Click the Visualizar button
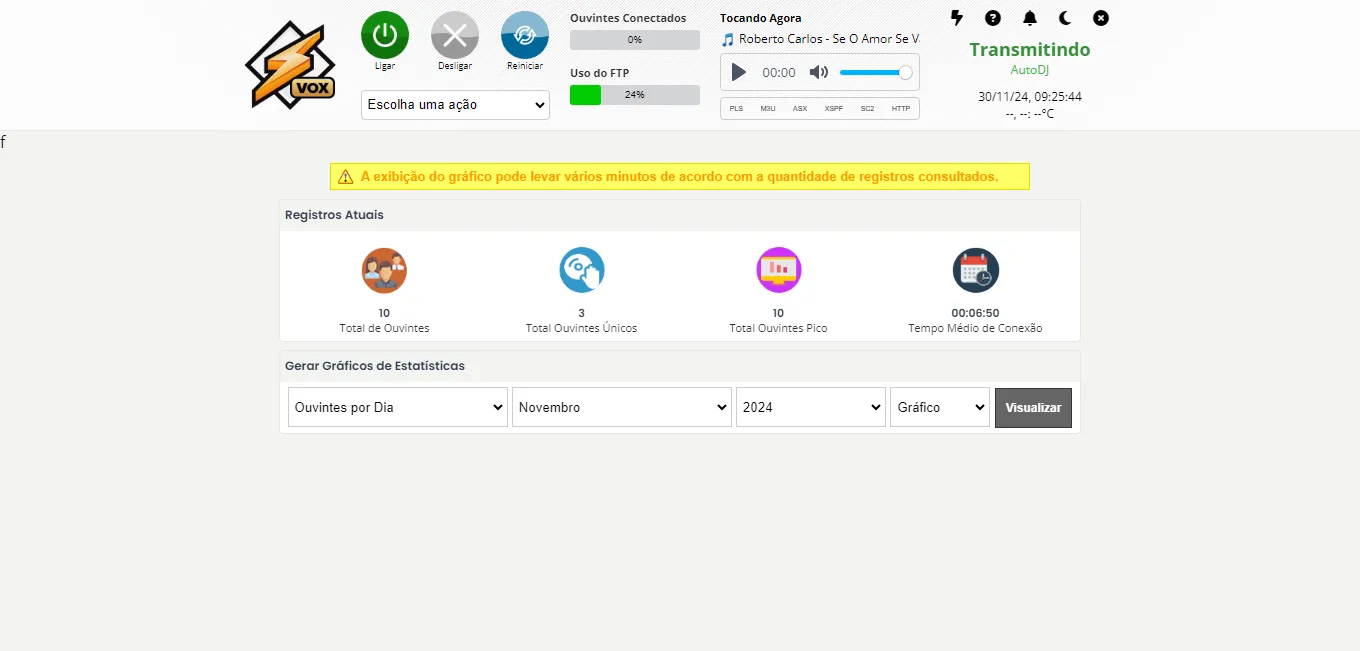The width and height of the screenshot is (1360, 651). click(x=1033, y=408)
